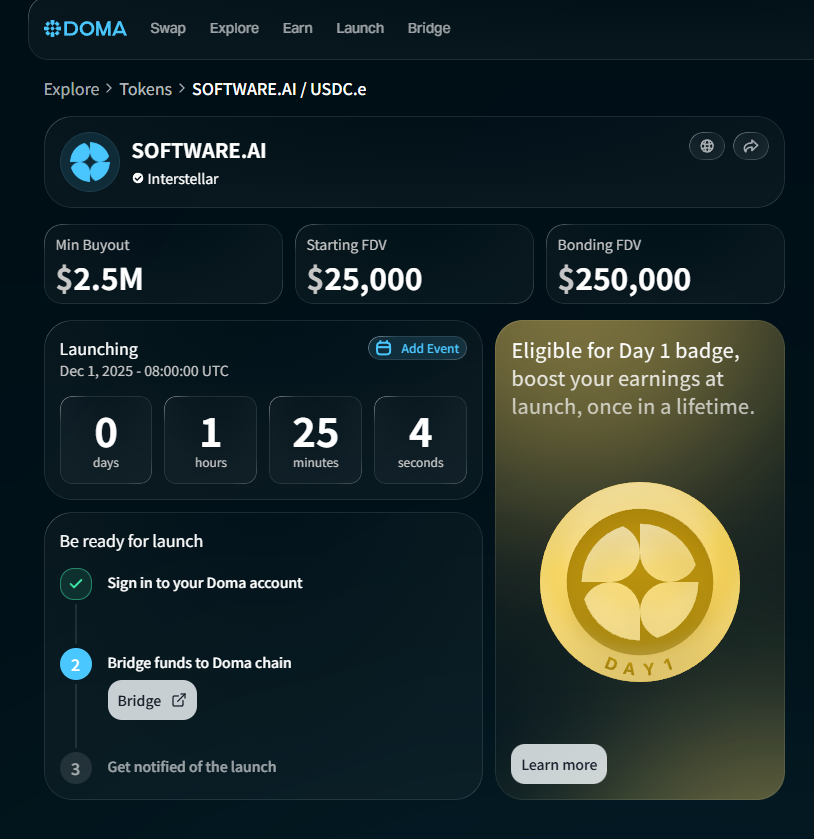This screenshot has height=839, width=814.
Task: Click the step 3 circle marker
Action: [76, 768]
